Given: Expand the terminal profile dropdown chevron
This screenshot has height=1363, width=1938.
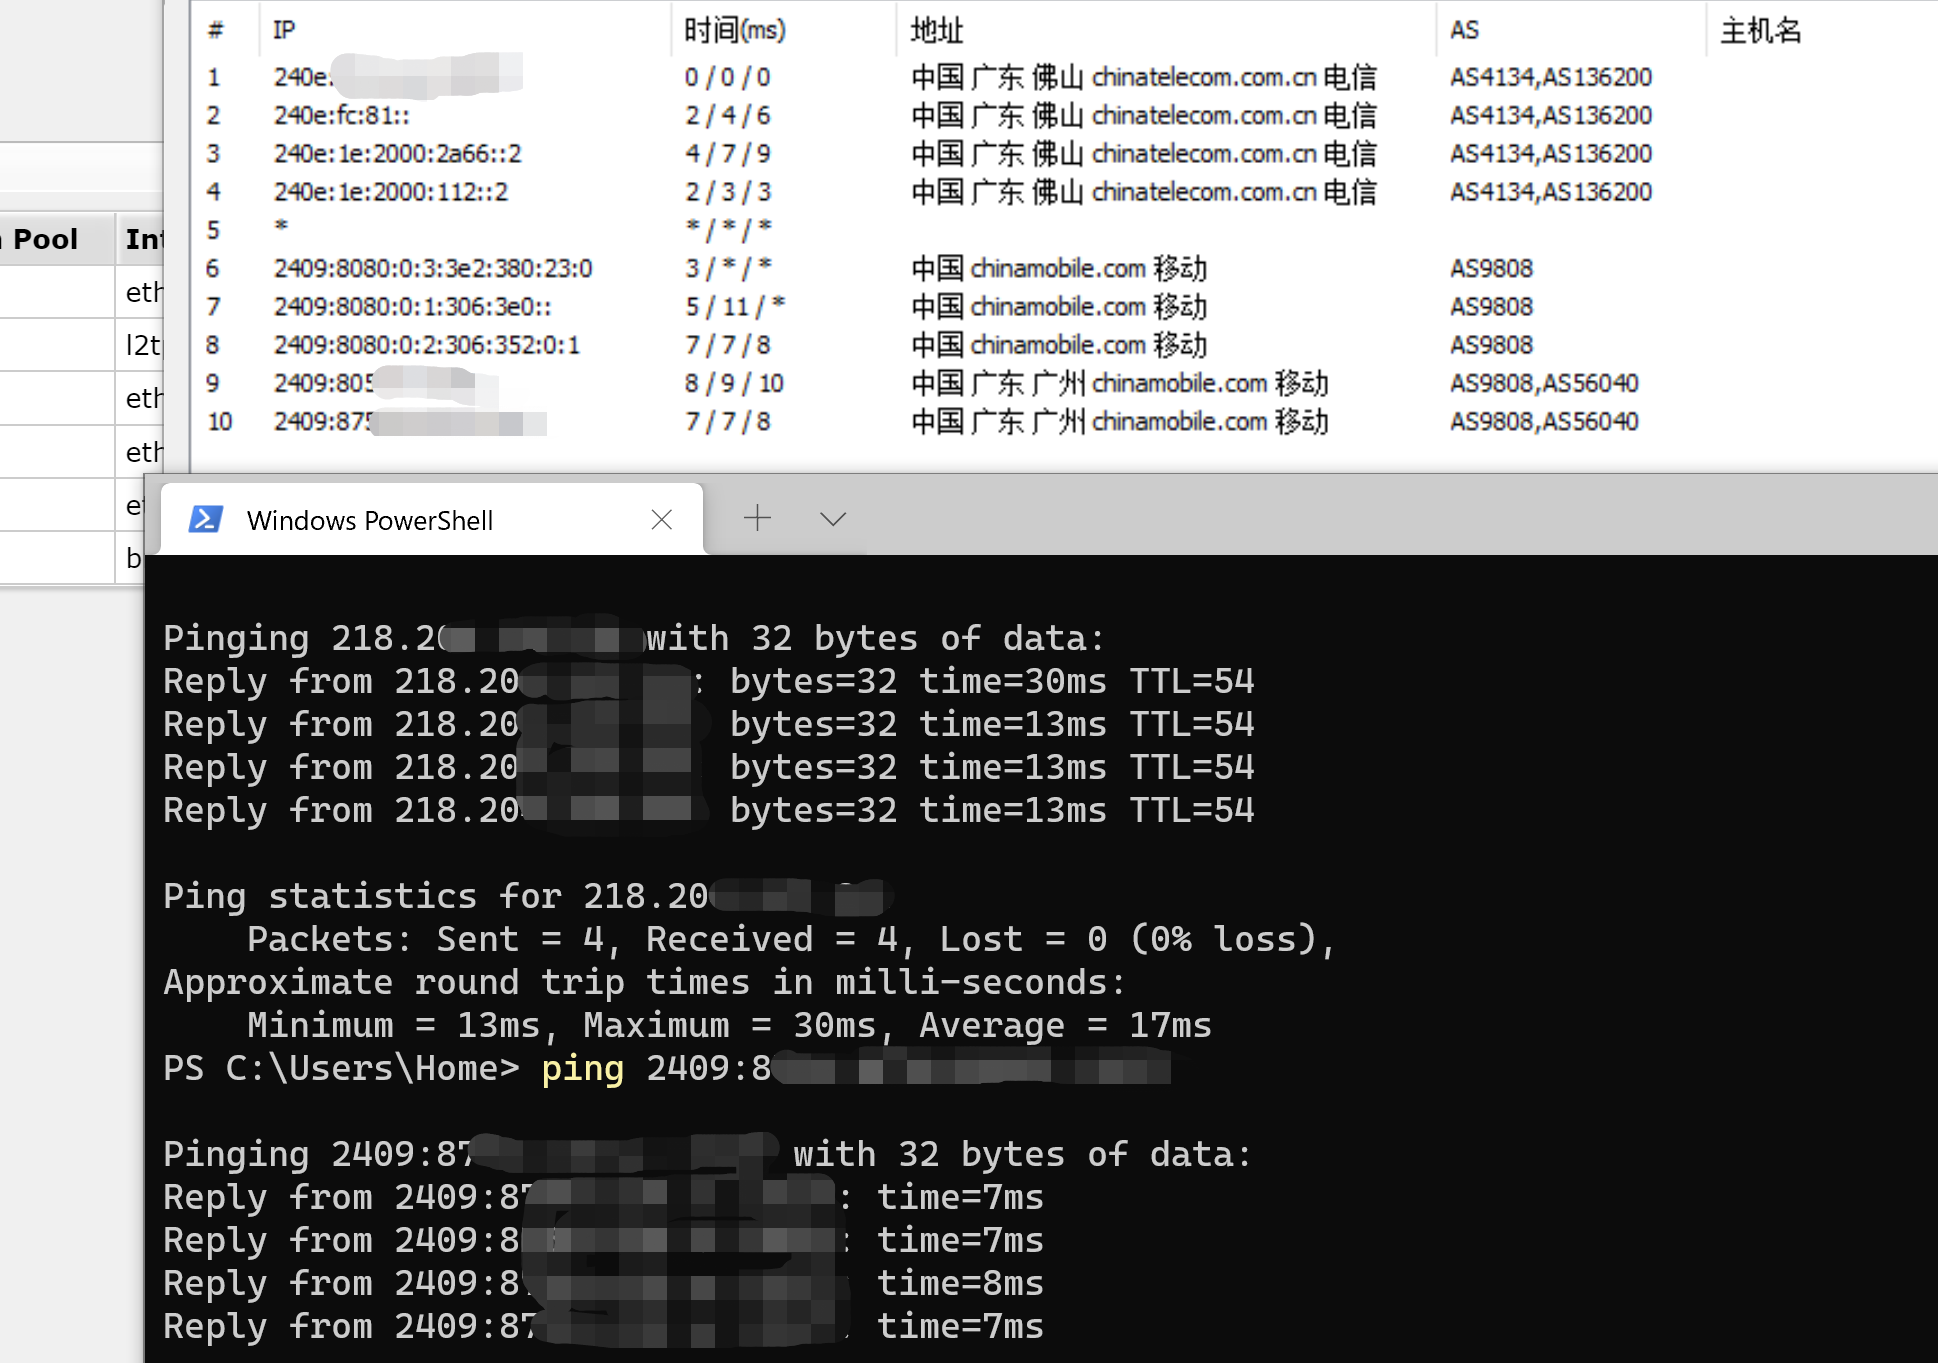Looking at the screenshot, I should [x=832, y=518].
